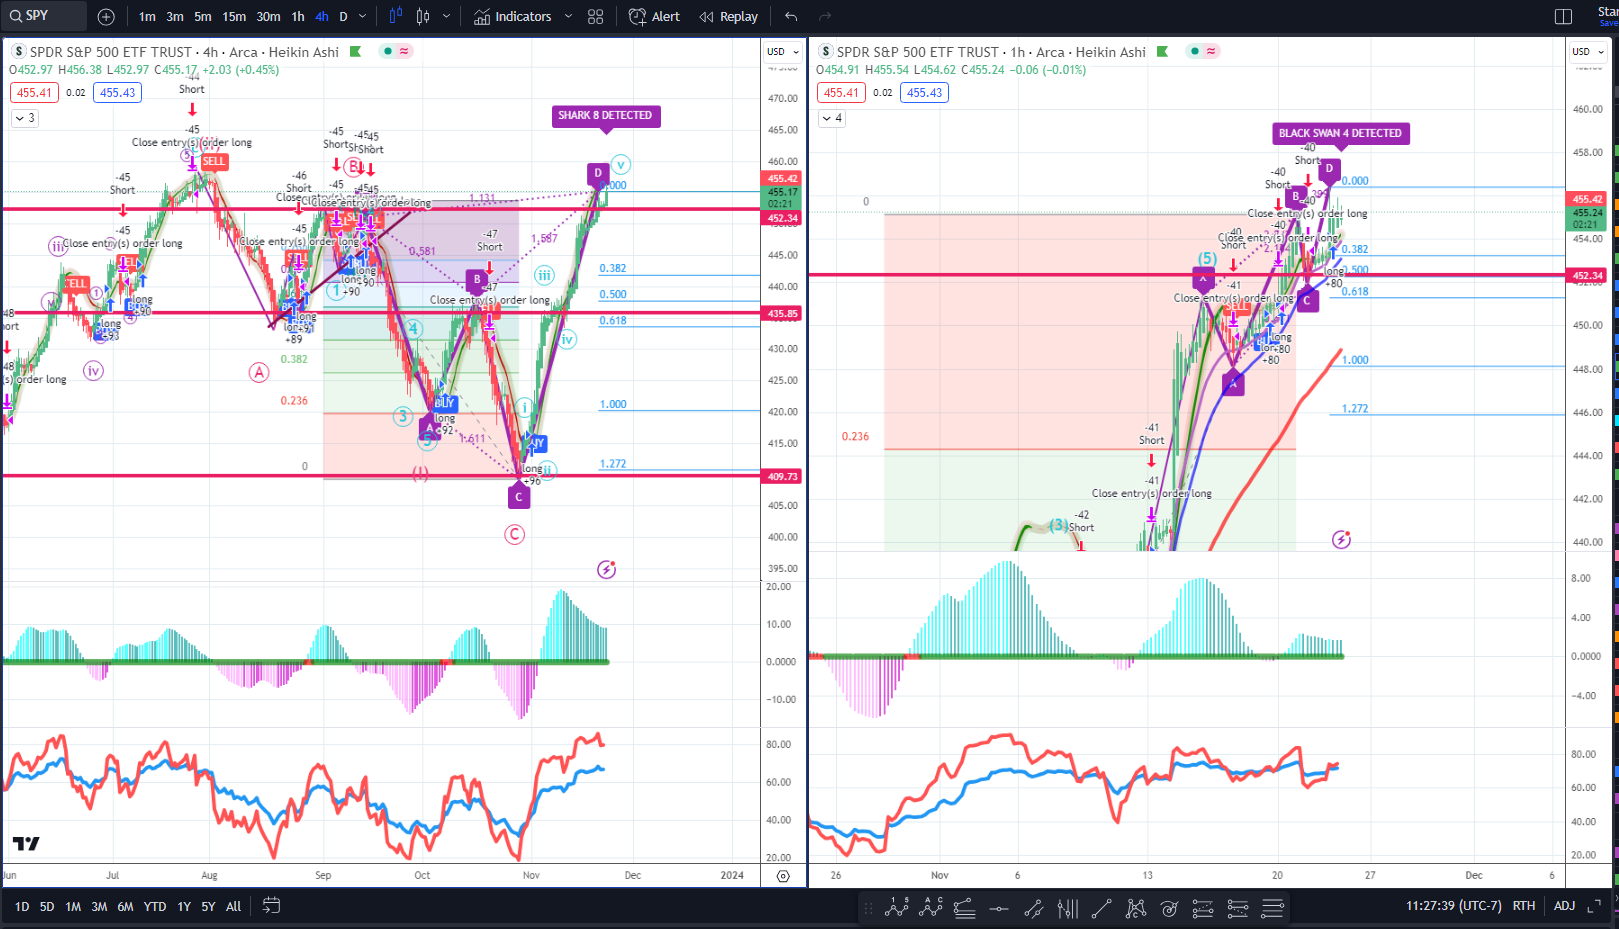Toggle the pink Heikin Ashi approximation icon on the 4h chart
1619x929 pixels.
404,51
